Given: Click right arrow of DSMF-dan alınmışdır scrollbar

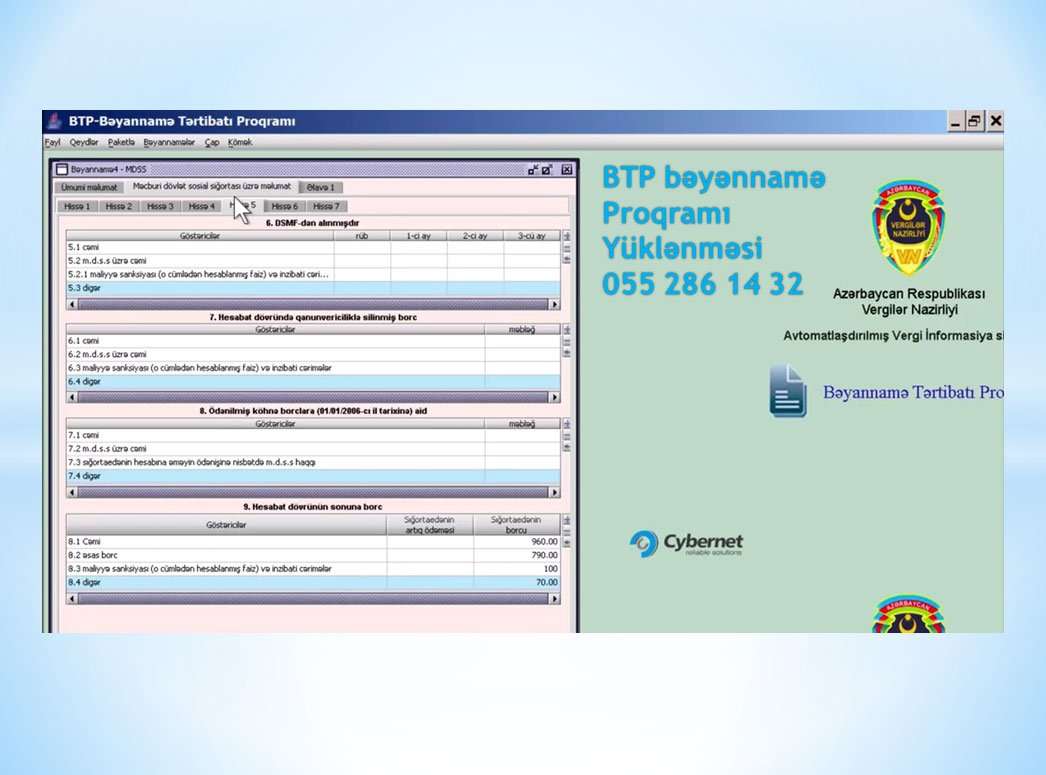Looking at the screenshot, I should tap(554, 304).
